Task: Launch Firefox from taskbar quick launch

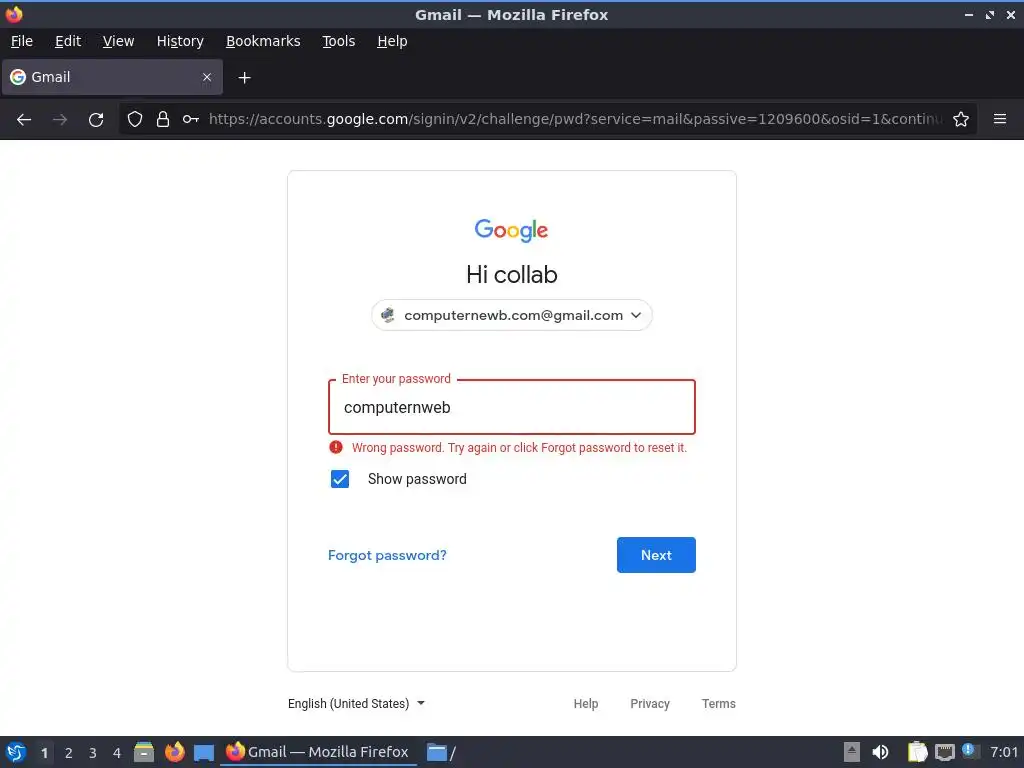Action: click(x=174, y=752)
